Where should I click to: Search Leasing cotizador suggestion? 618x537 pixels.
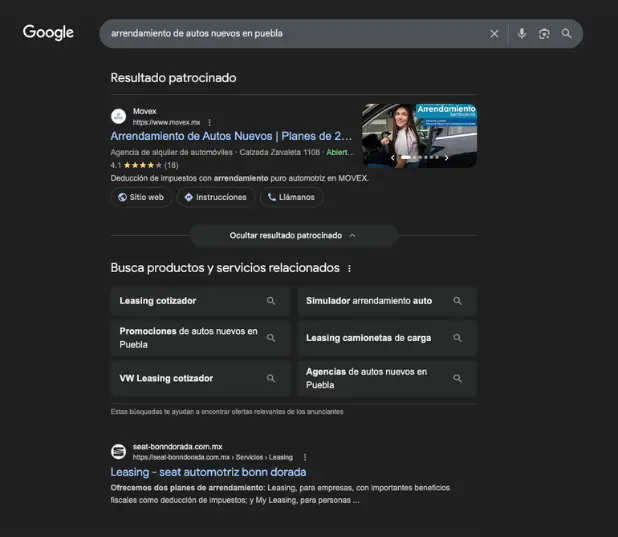point(200,301)
